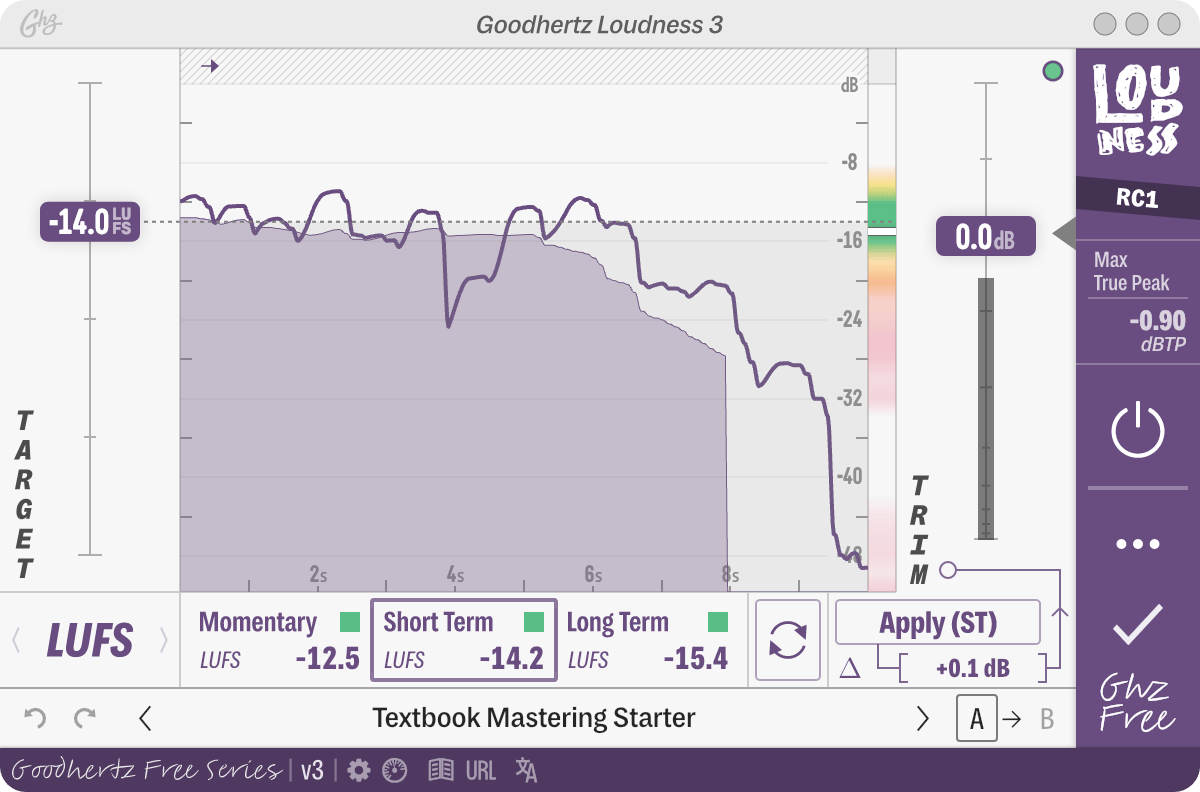Toggle the Momentary green indicator square
The width and height of the screenshot is (1200, 792).
coord(349,623)
